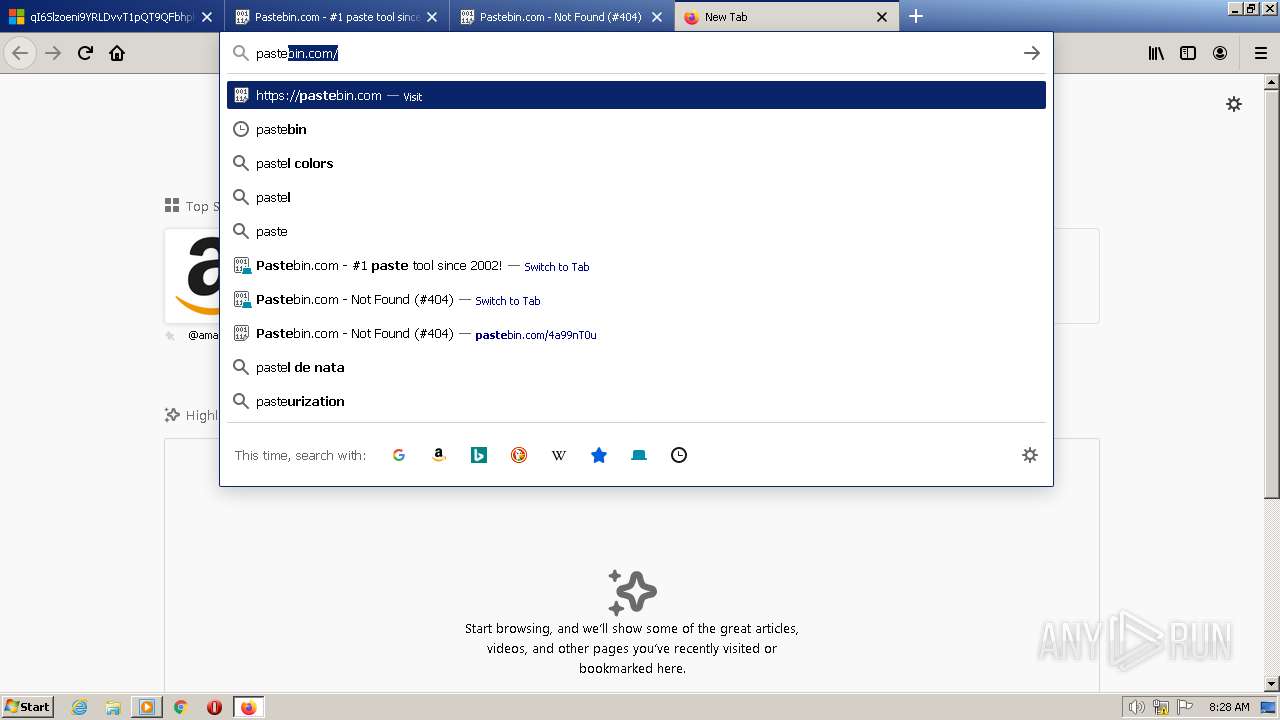Choose the pastel search suggestion
This screenshot has height=720, width=1280.
coord(636,197)
